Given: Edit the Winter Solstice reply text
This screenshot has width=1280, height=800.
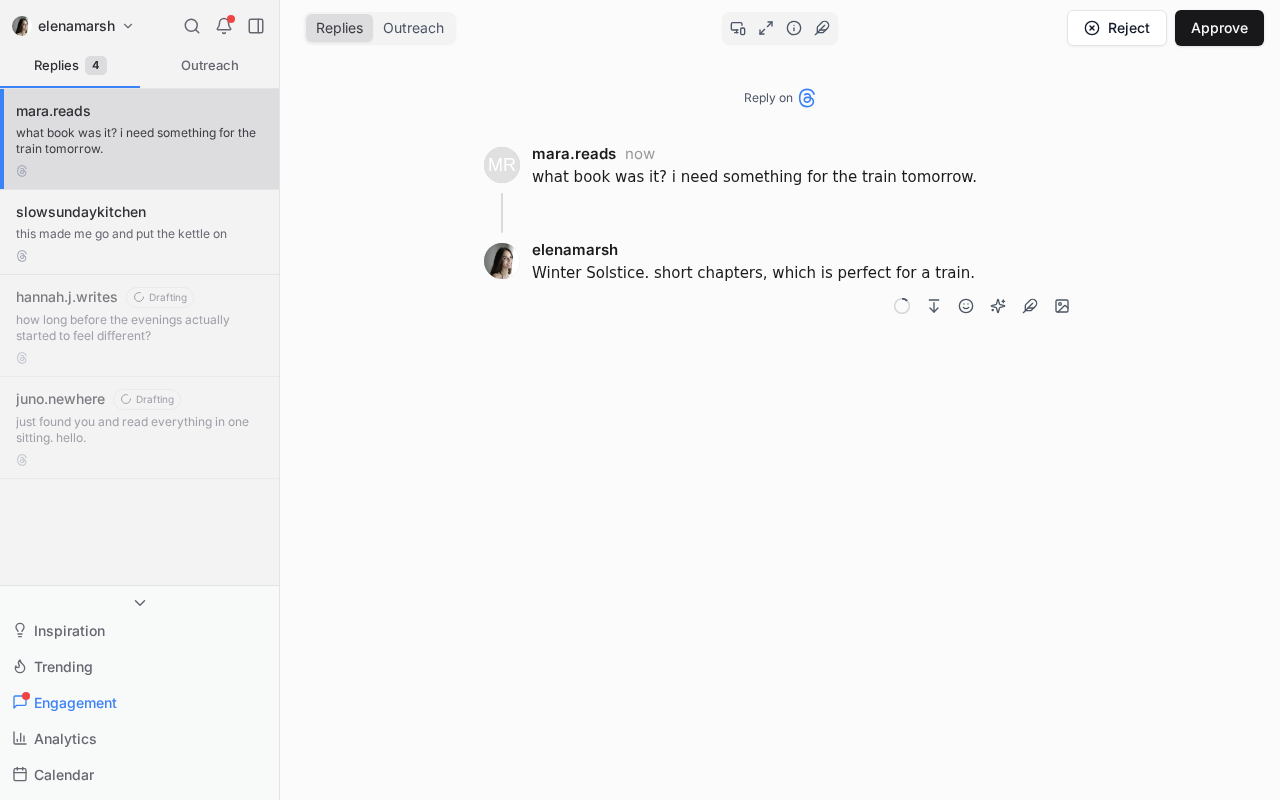Looking at the screenshot, I should (753, 273).
